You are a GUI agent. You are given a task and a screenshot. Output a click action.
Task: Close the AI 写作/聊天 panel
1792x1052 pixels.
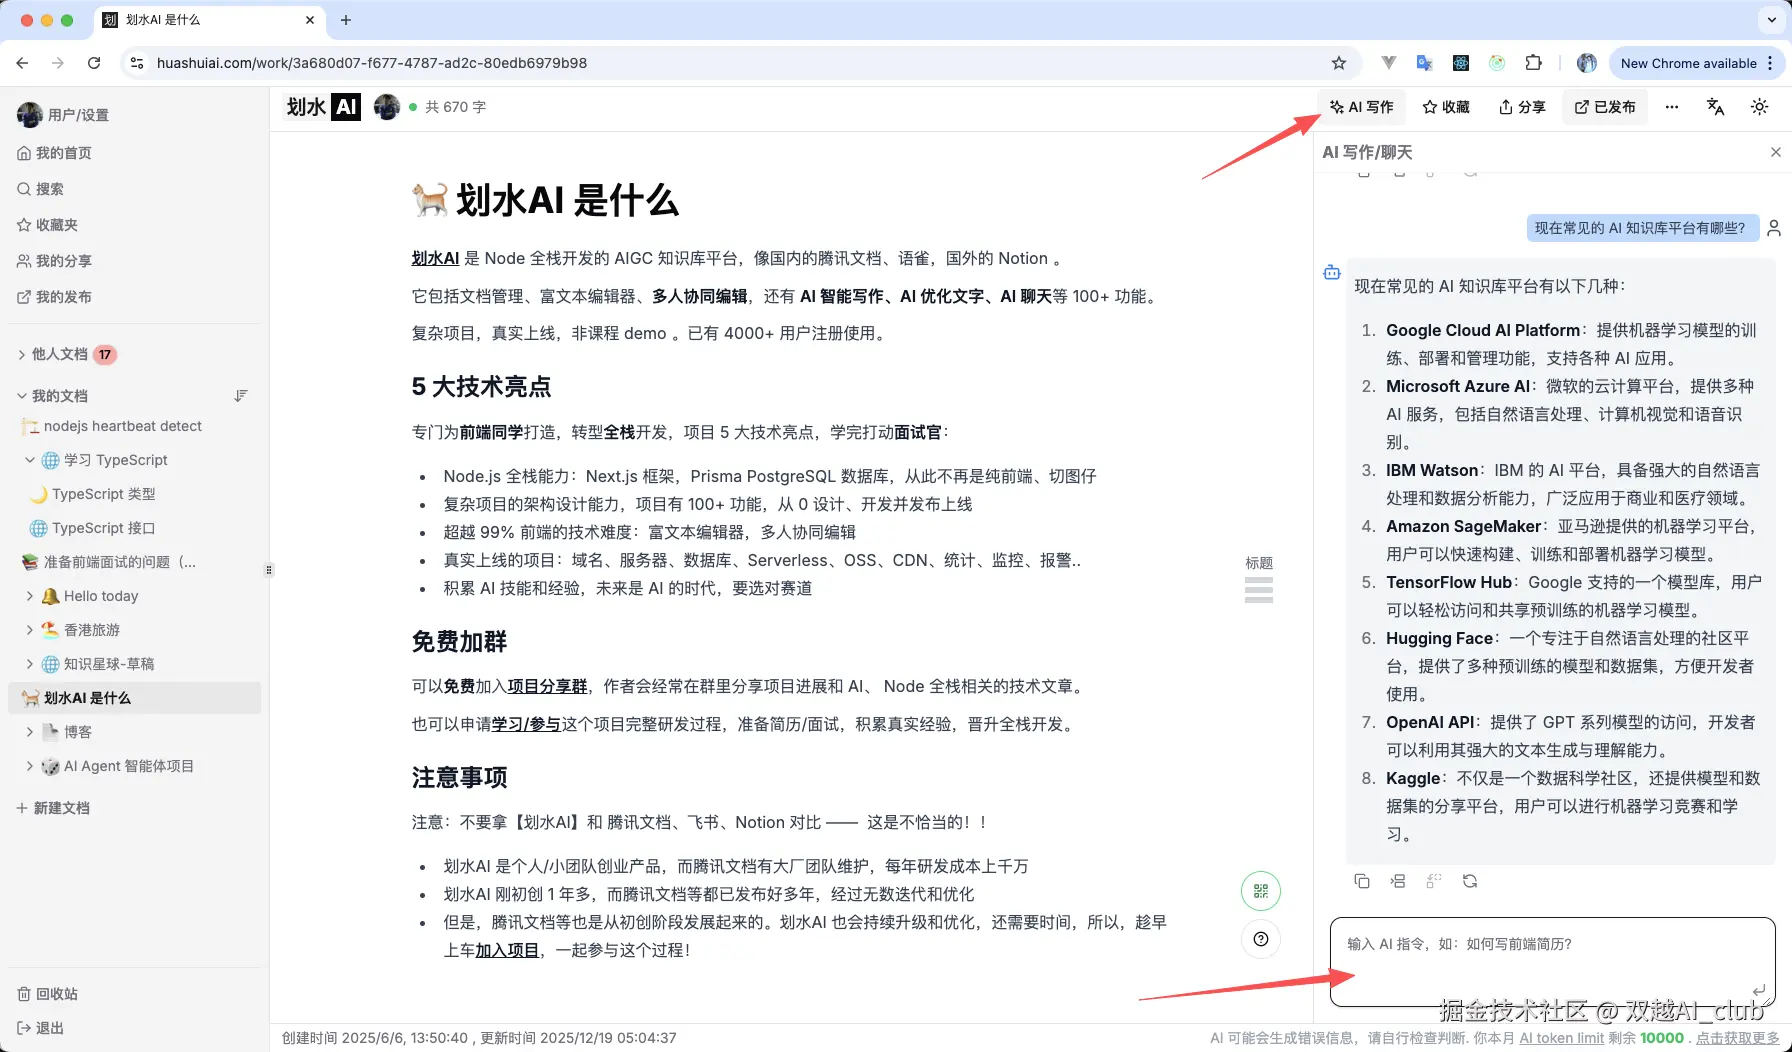coord(1776,152)
